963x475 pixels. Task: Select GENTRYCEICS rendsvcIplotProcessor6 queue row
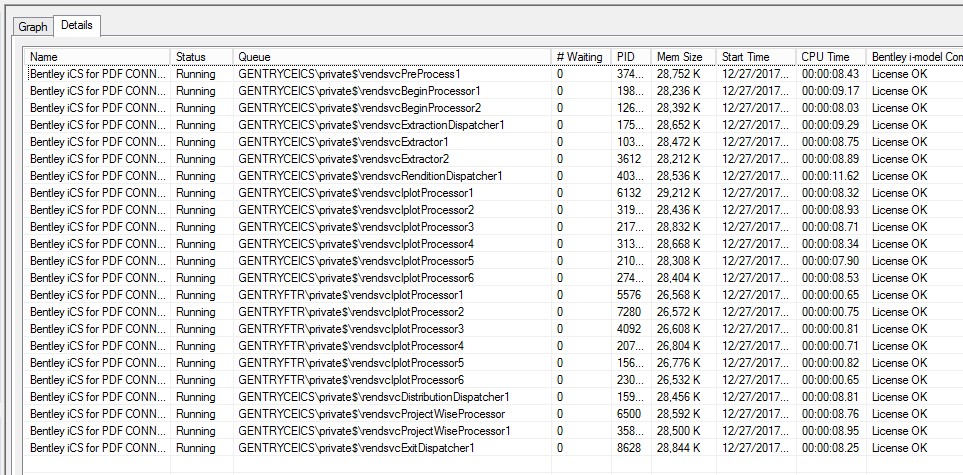click(x=494, y=278)
